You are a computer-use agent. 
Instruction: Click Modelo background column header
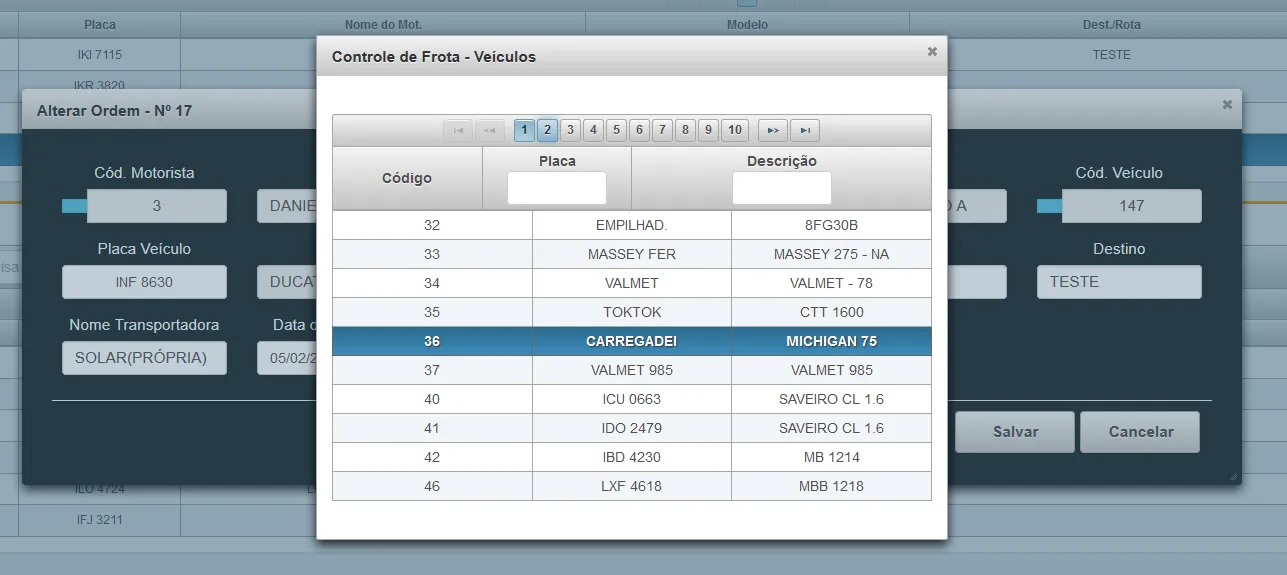click(x=748, y=24)
